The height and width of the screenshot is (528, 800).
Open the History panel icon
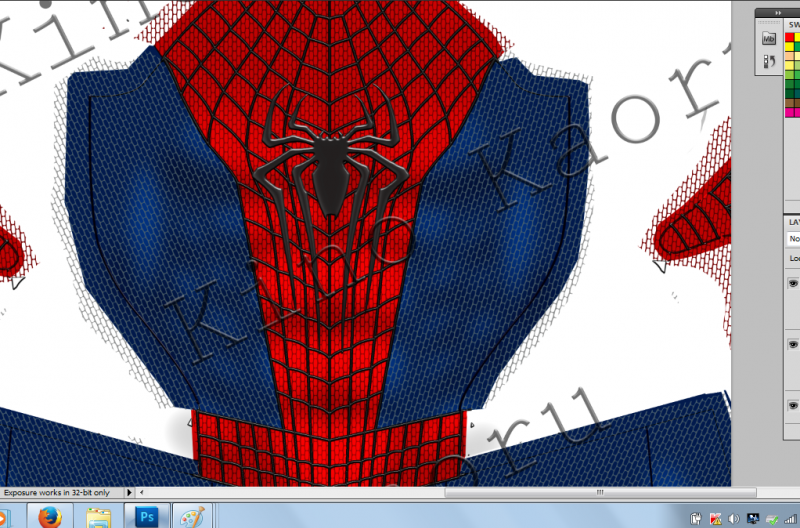(768, 62)
